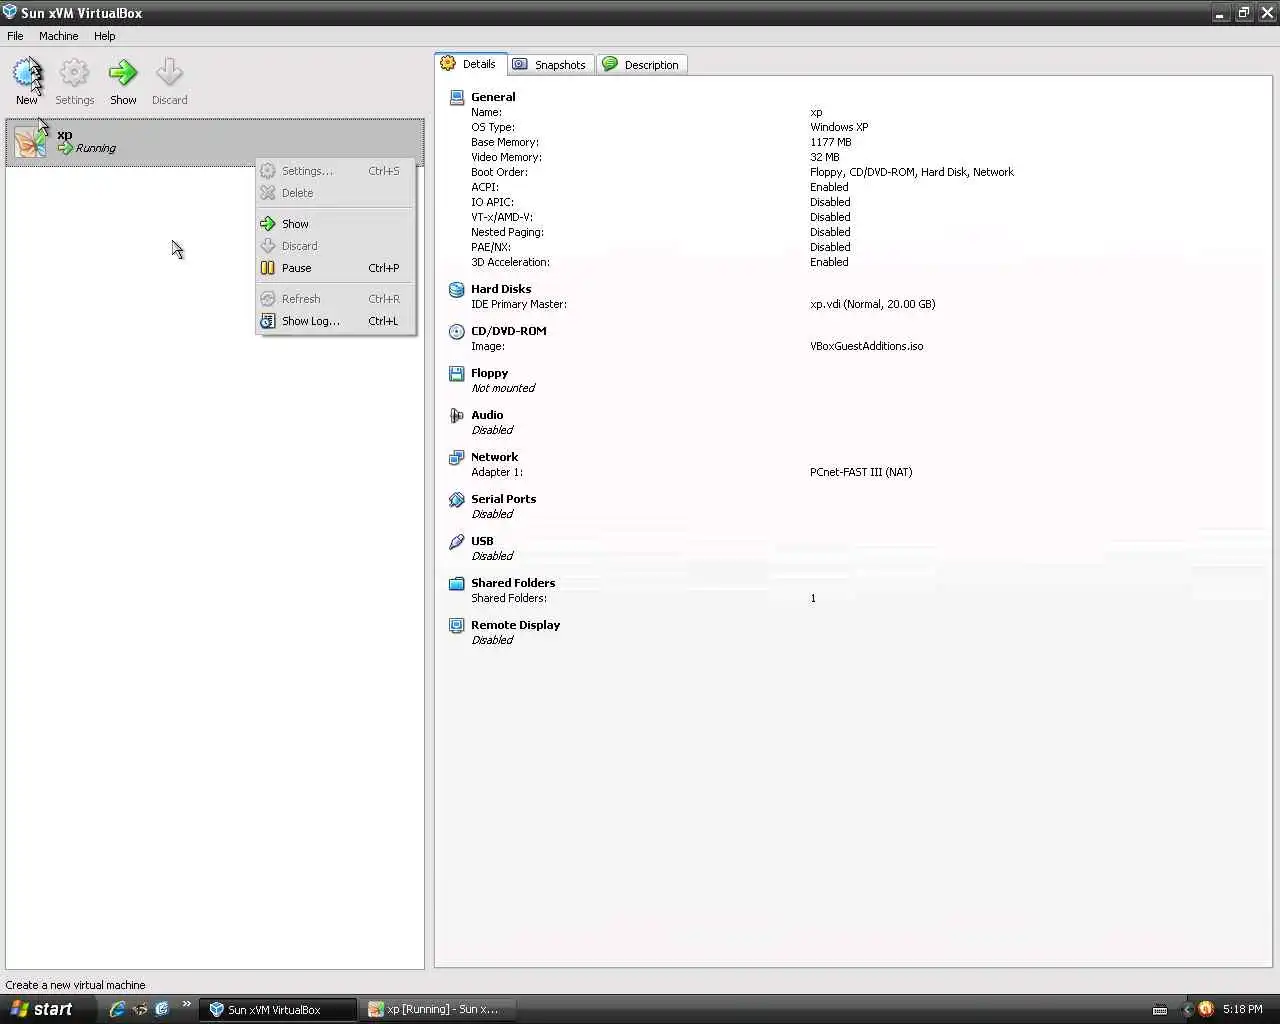Click the Network adapters icon

click(x=457, y=457)
